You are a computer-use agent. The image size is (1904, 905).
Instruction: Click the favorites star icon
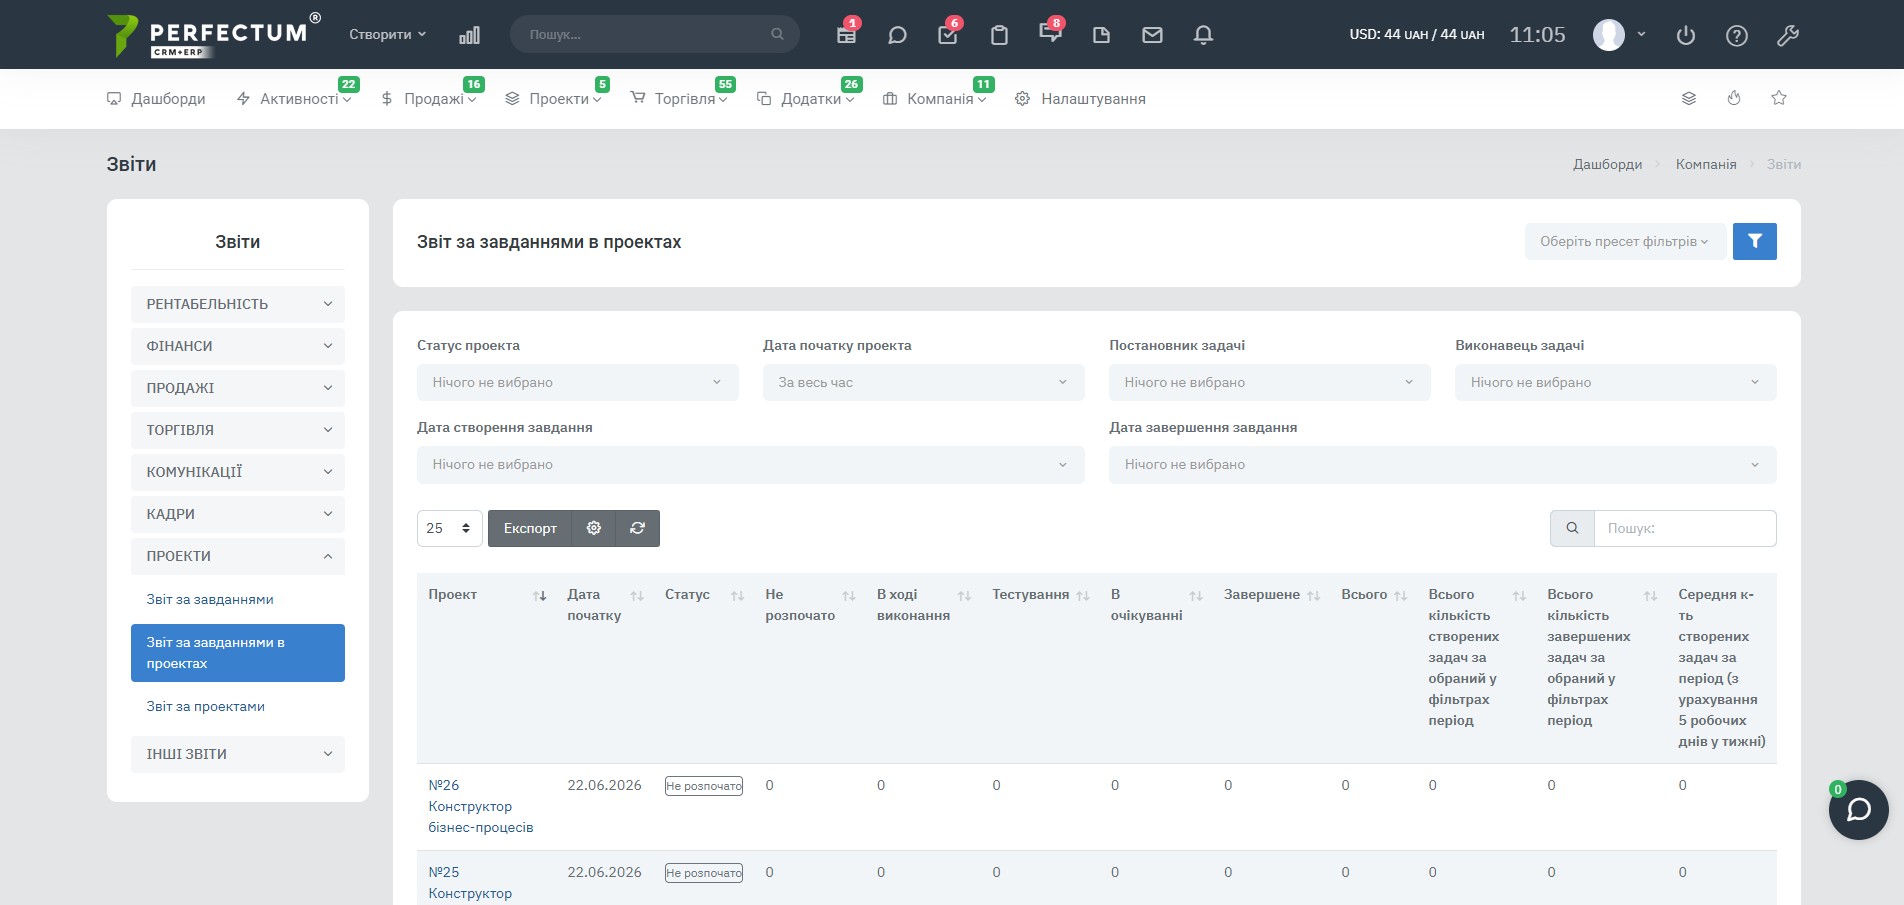[1778, 98]
